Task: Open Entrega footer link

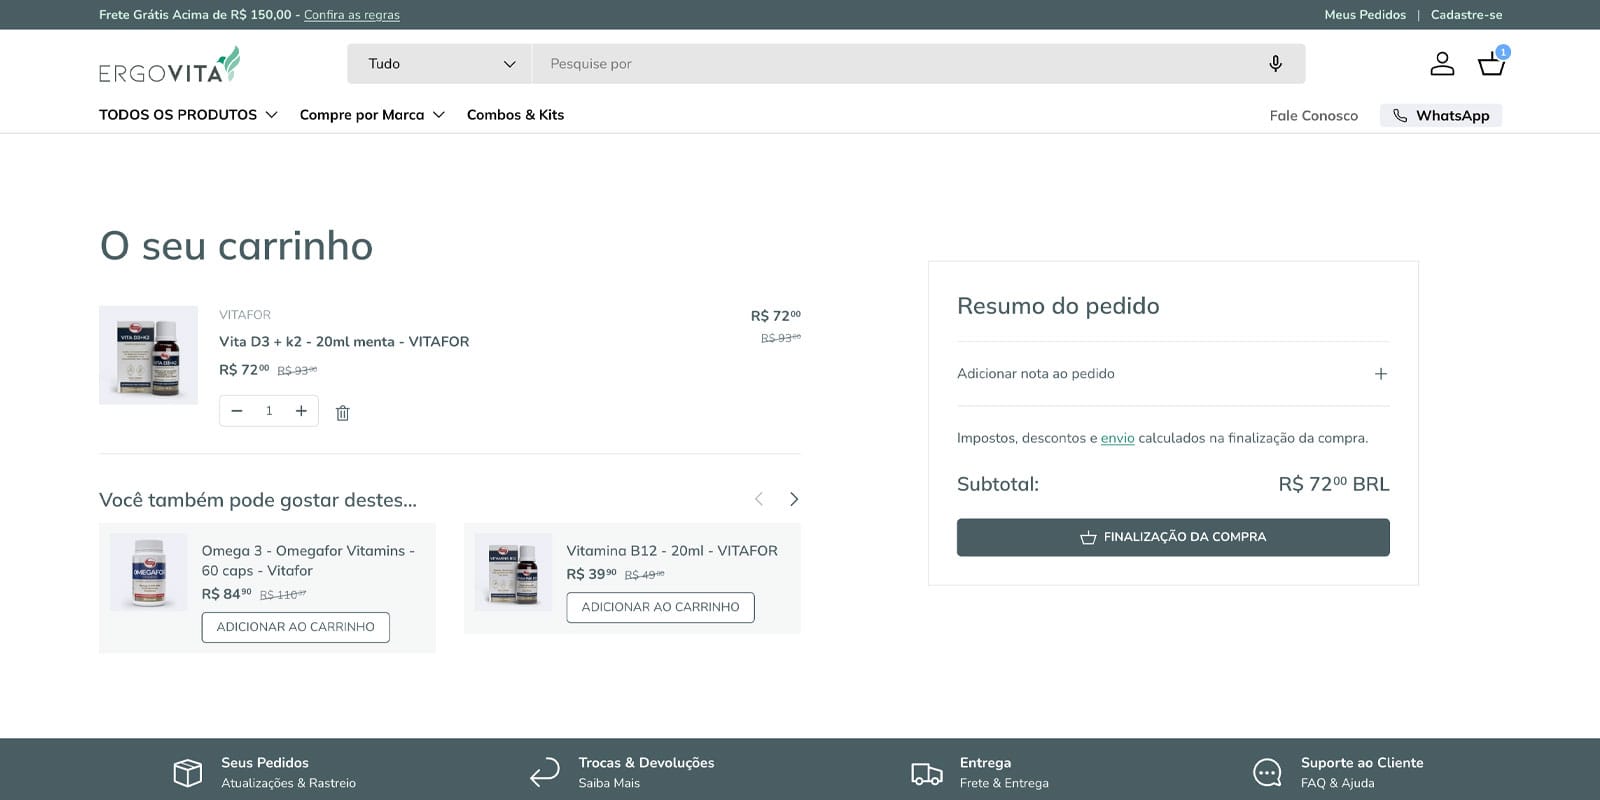Action: pos(985,763)
